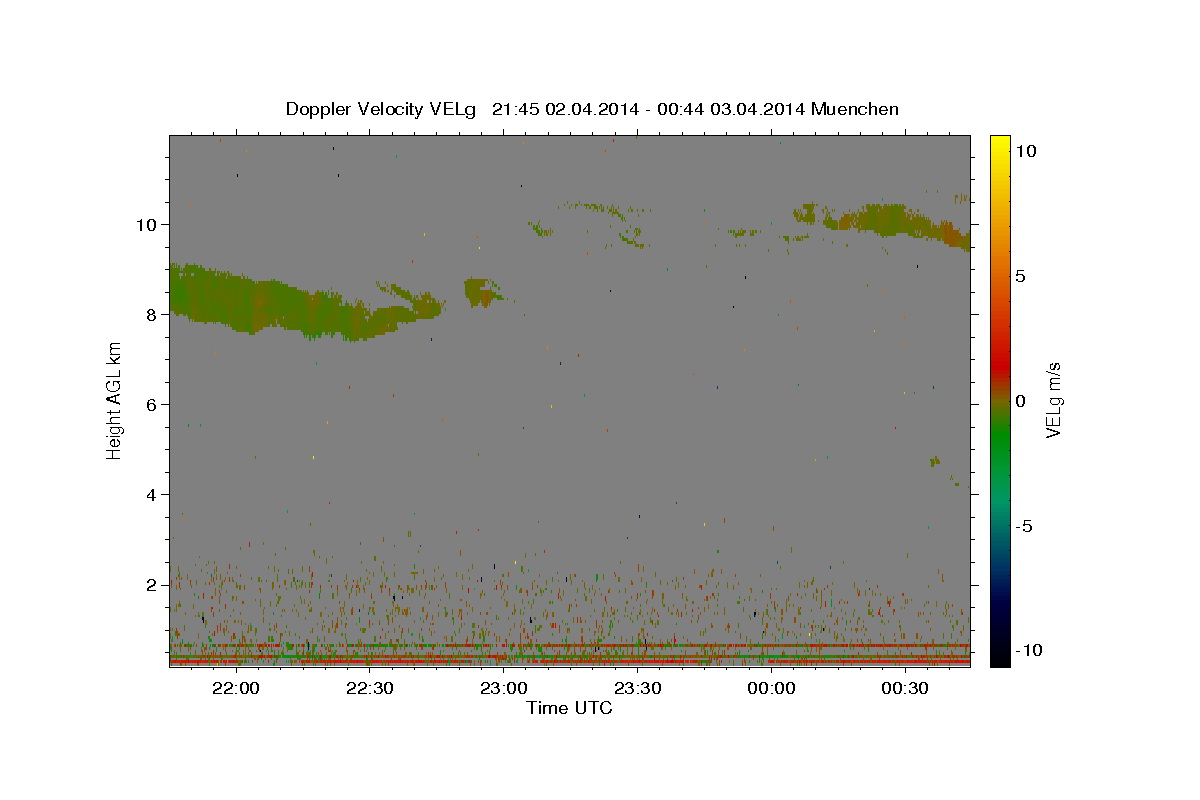Click the 00:00 time tick label
The image size is (1200, 800).
[771, 688]
